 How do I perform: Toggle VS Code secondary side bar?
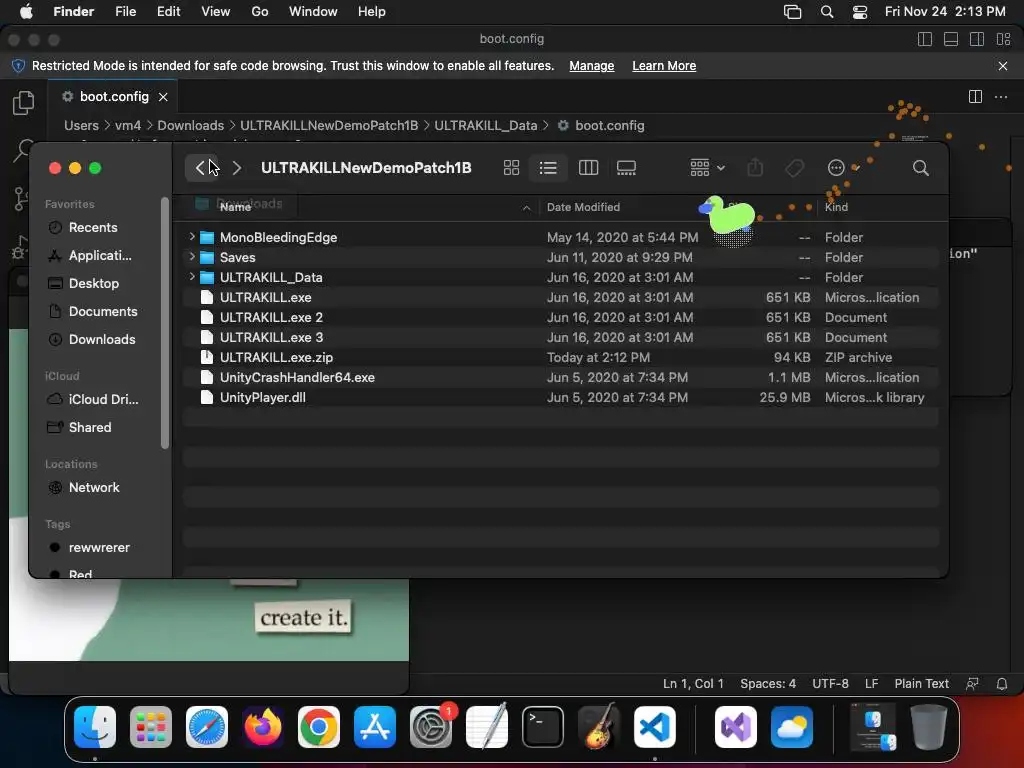tap(977, 39)
